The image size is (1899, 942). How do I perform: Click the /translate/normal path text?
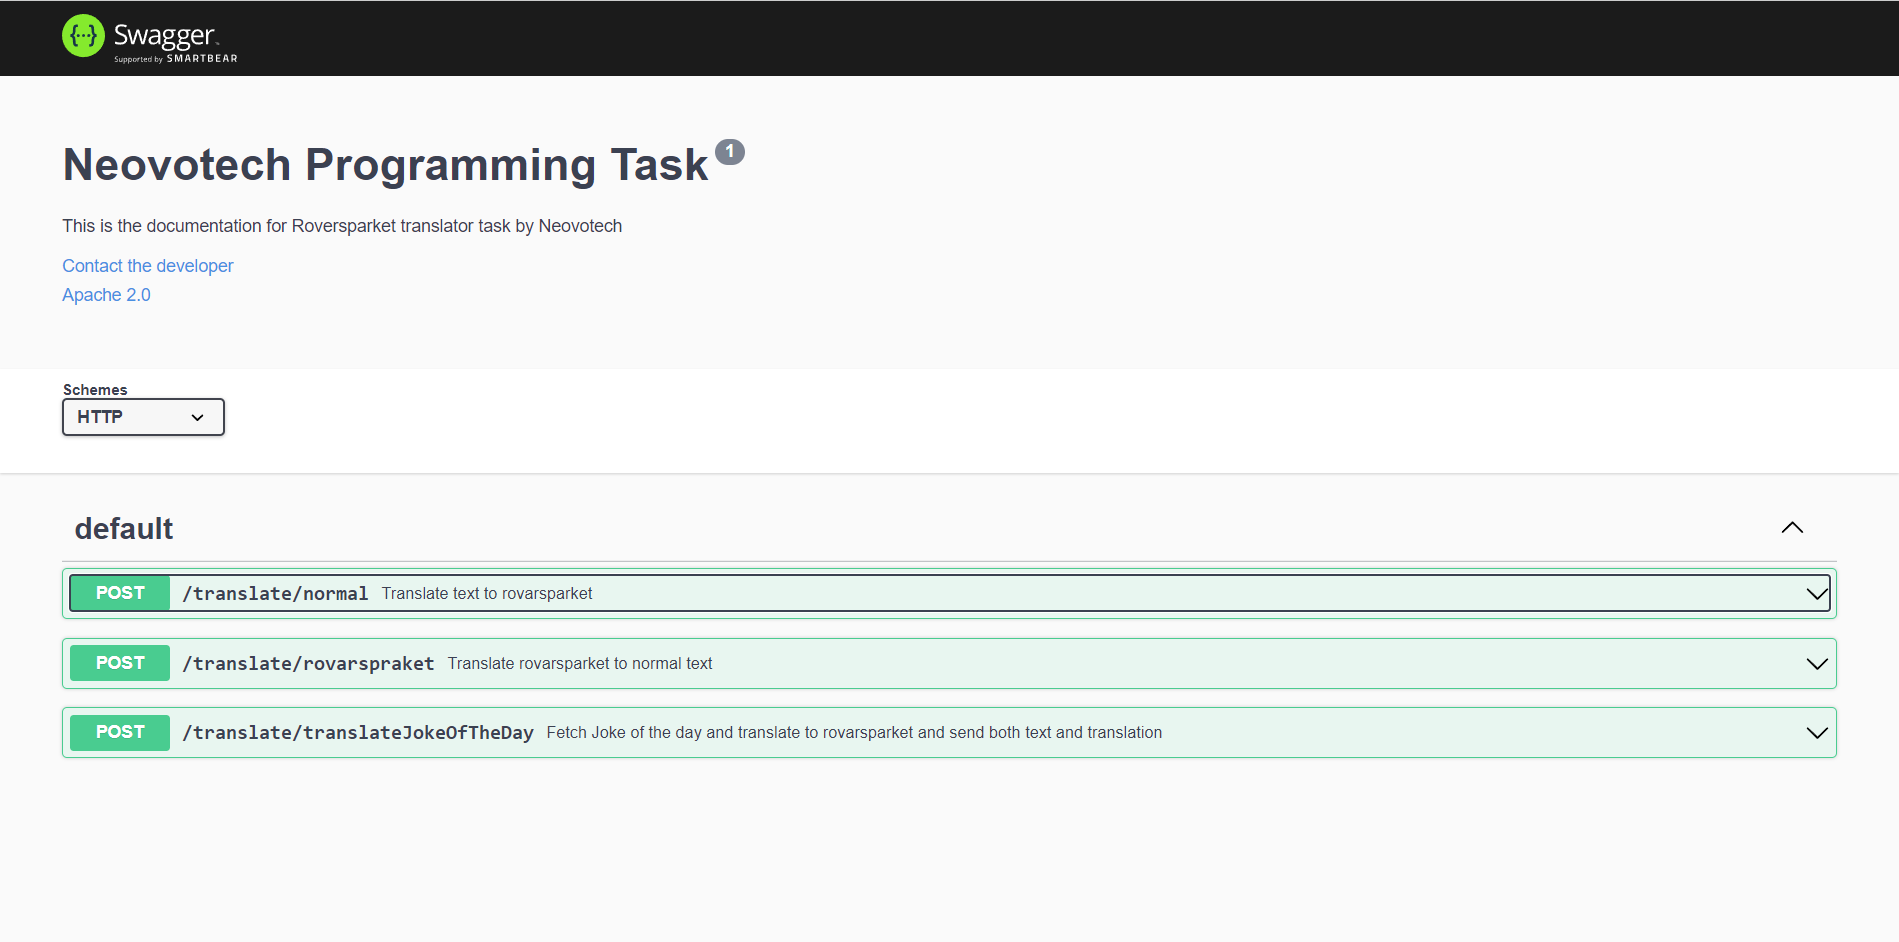pyautogui.click(x=275, y=594)
